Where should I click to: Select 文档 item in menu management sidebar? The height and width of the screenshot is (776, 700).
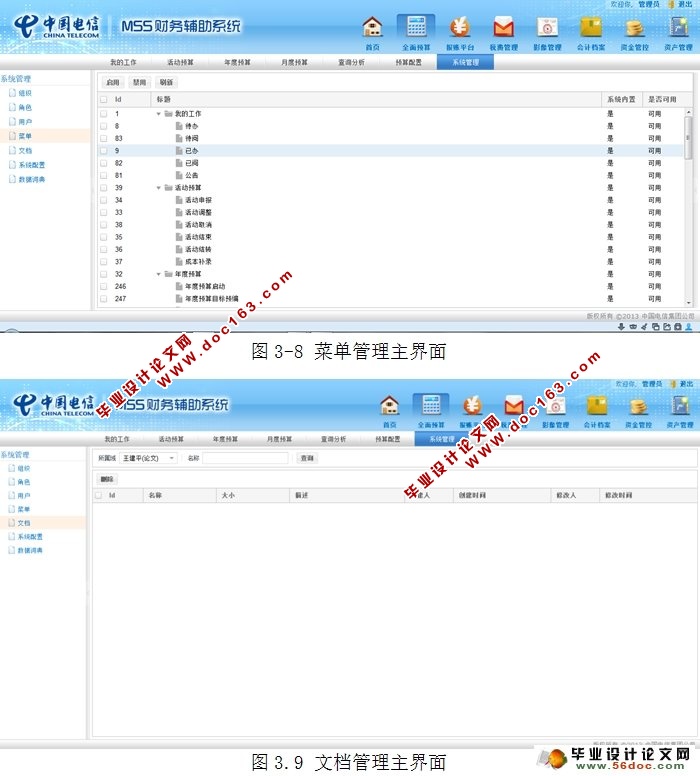(25, 150)
